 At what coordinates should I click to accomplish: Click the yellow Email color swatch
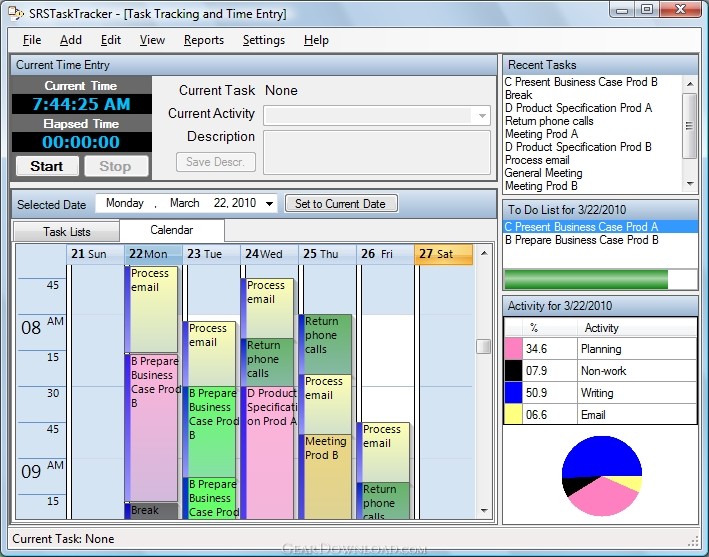(x=513, y=414)
